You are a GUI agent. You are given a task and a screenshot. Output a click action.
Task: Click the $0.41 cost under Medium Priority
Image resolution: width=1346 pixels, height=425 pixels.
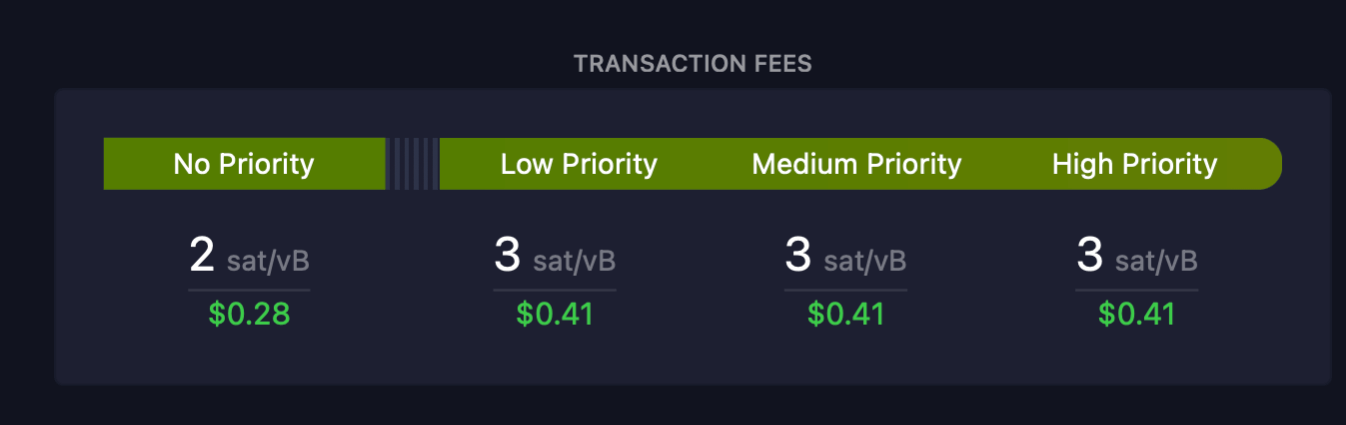pos(846,314)
